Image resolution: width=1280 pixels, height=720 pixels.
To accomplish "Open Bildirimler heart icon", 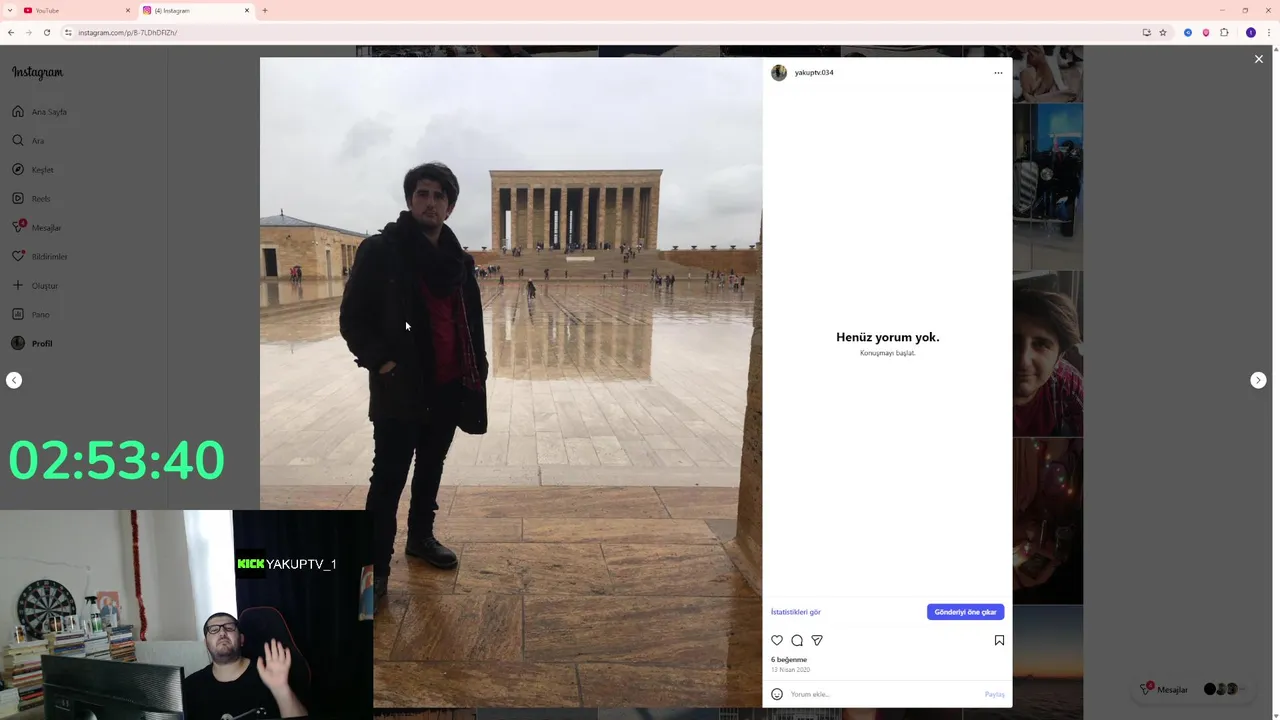I will tap(18, 256).
